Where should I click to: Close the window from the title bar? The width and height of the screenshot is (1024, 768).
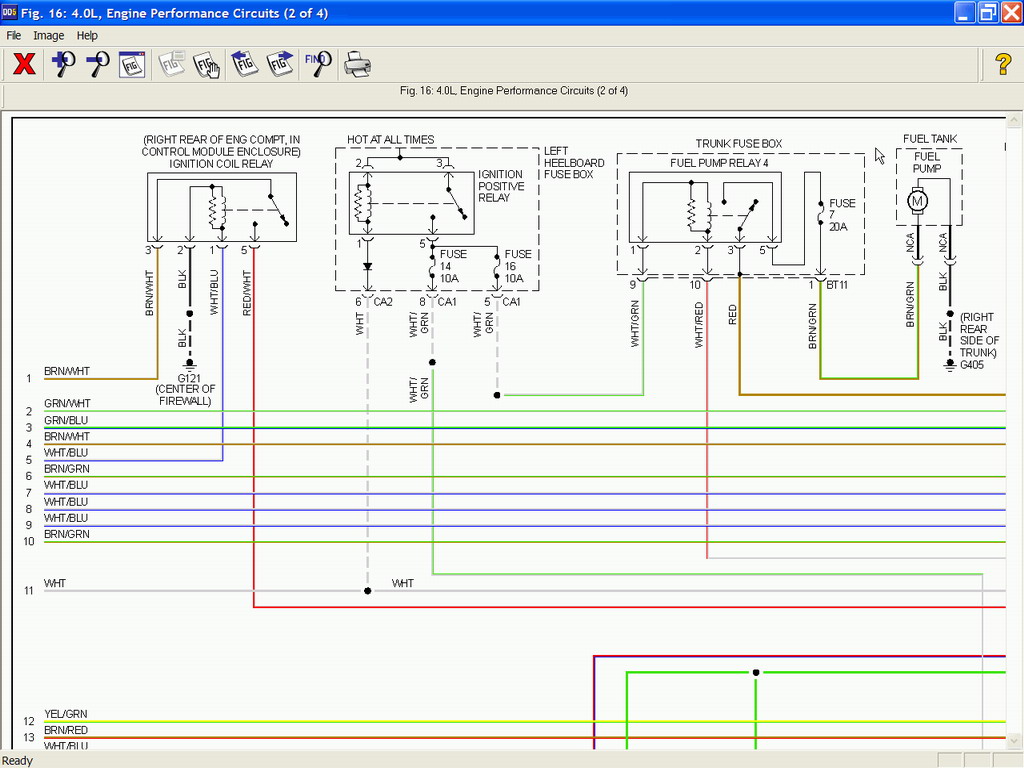pos(1011,12)
